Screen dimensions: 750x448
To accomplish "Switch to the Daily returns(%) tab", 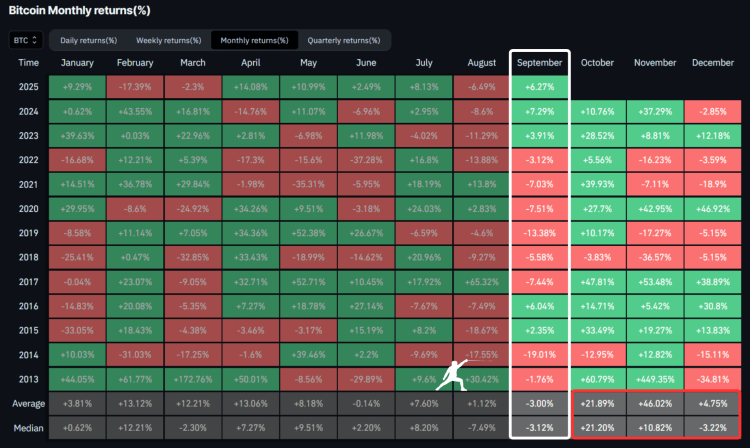I will coord(88,41).
